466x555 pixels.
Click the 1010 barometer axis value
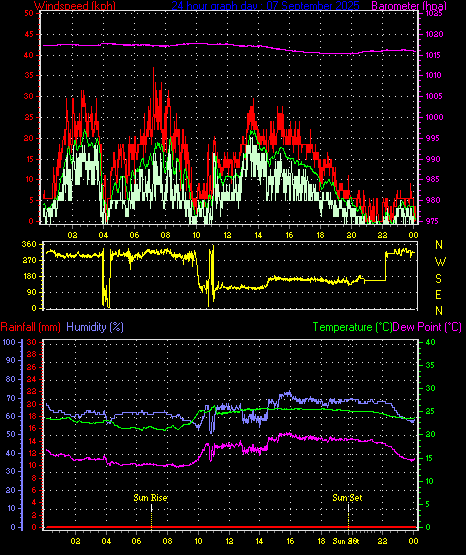[x=434, y=75]
